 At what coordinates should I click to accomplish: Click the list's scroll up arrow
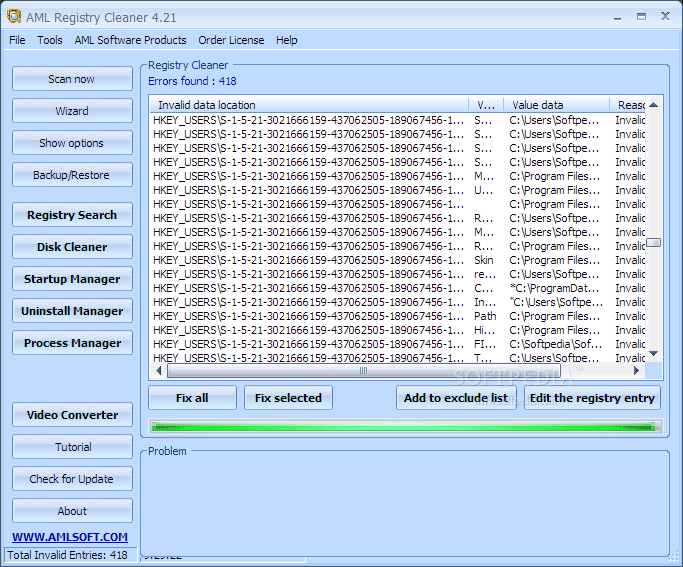653,105
